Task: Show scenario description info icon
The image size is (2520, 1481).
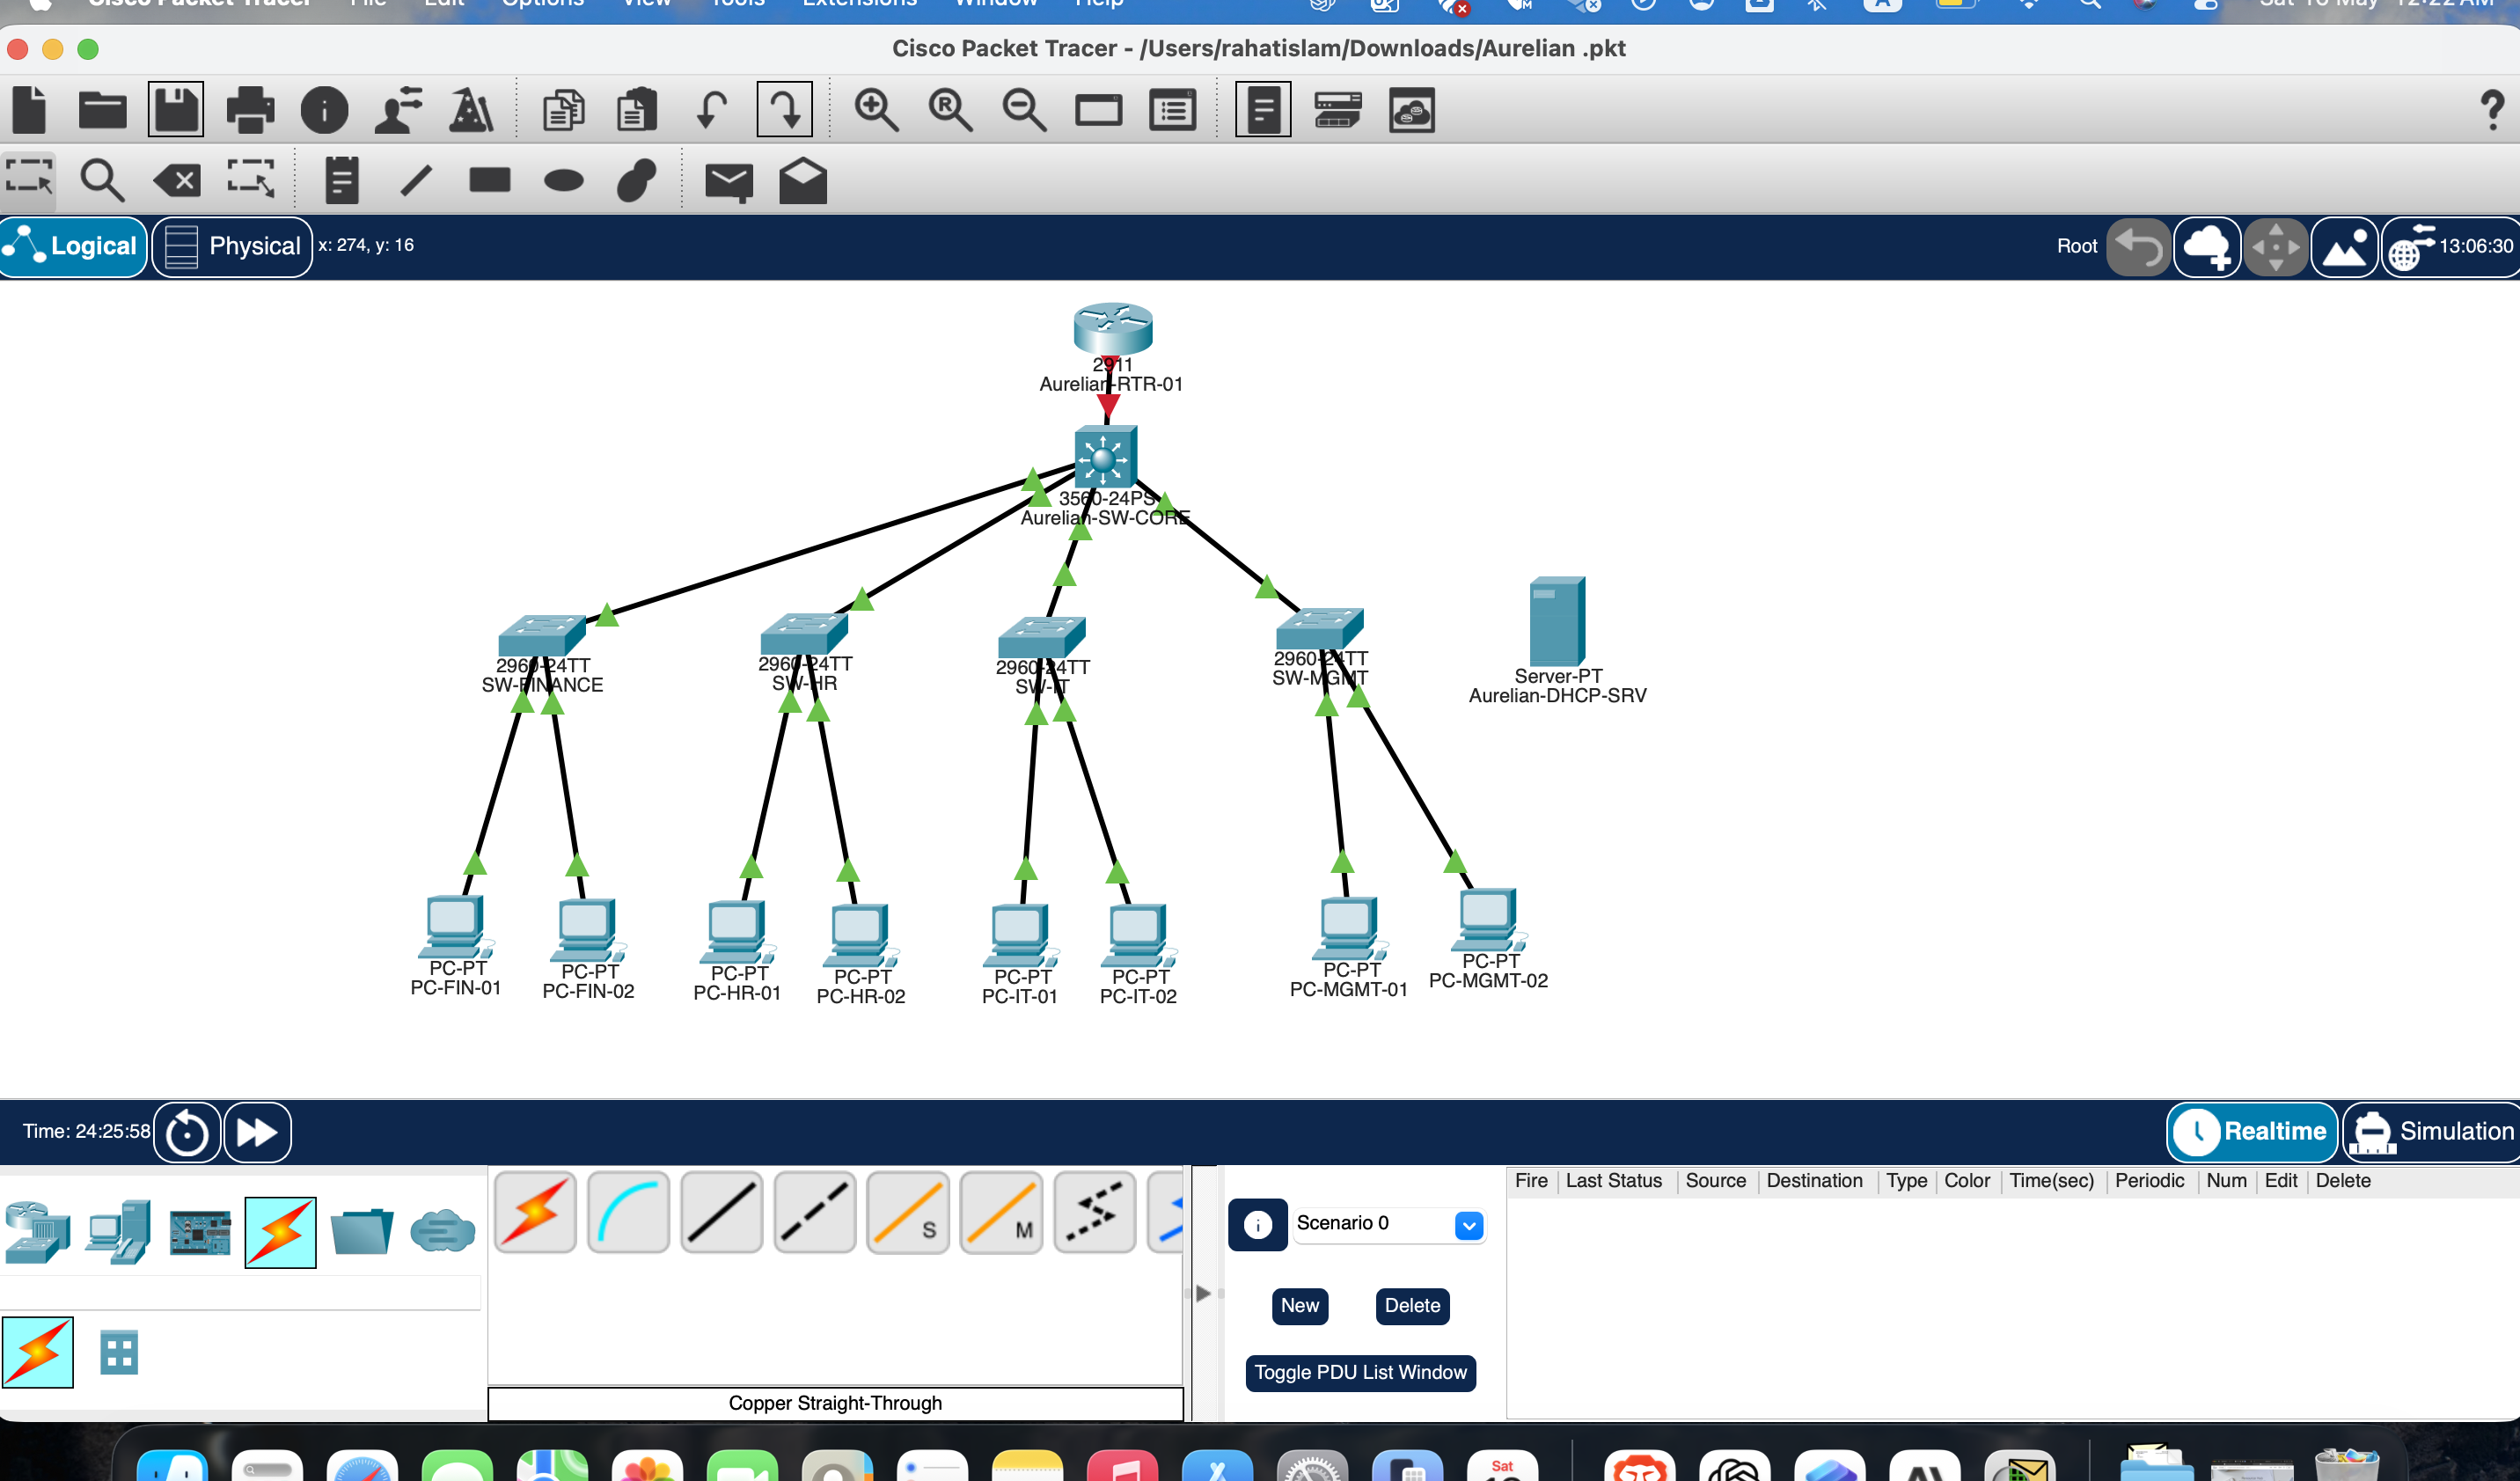Action: point(1258,1224)
